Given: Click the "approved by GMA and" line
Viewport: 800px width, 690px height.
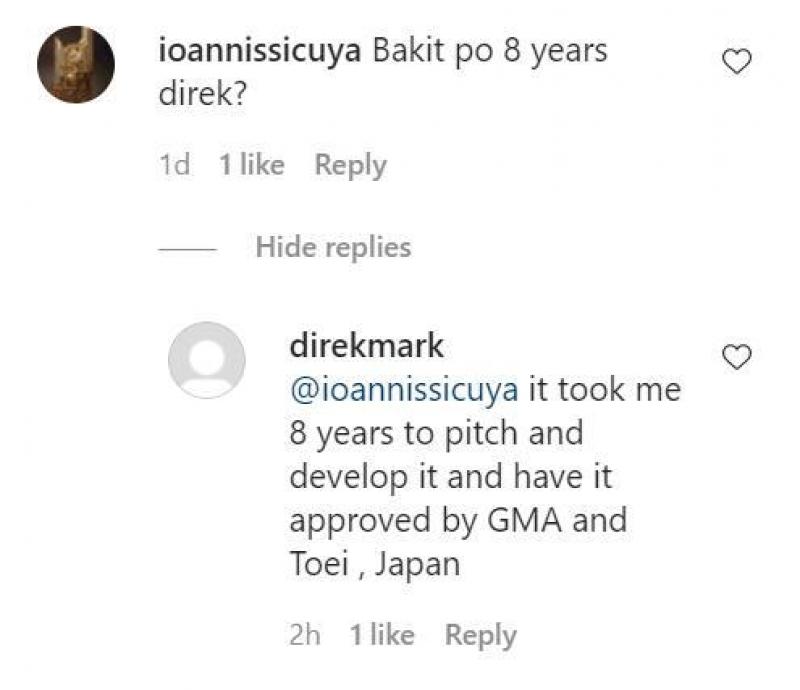Looking at the screenshot, I should (458, 521).
